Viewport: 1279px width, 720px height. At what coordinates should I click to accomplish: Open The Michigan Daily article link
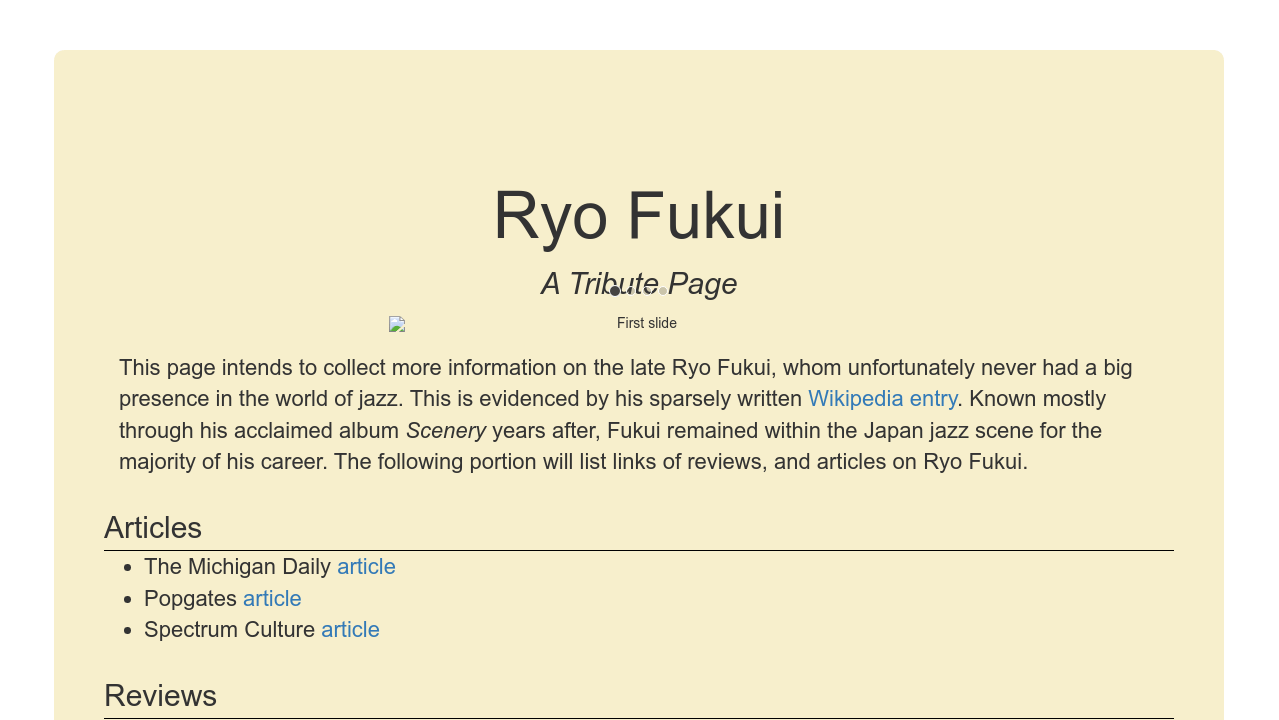click(x=366, y=567)
